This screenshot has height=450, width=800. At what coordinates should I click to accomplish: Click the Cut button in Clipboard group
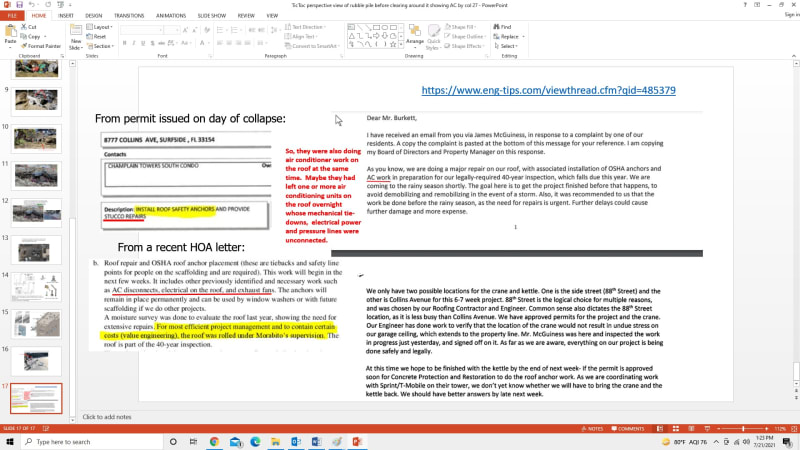pos(29,27)
